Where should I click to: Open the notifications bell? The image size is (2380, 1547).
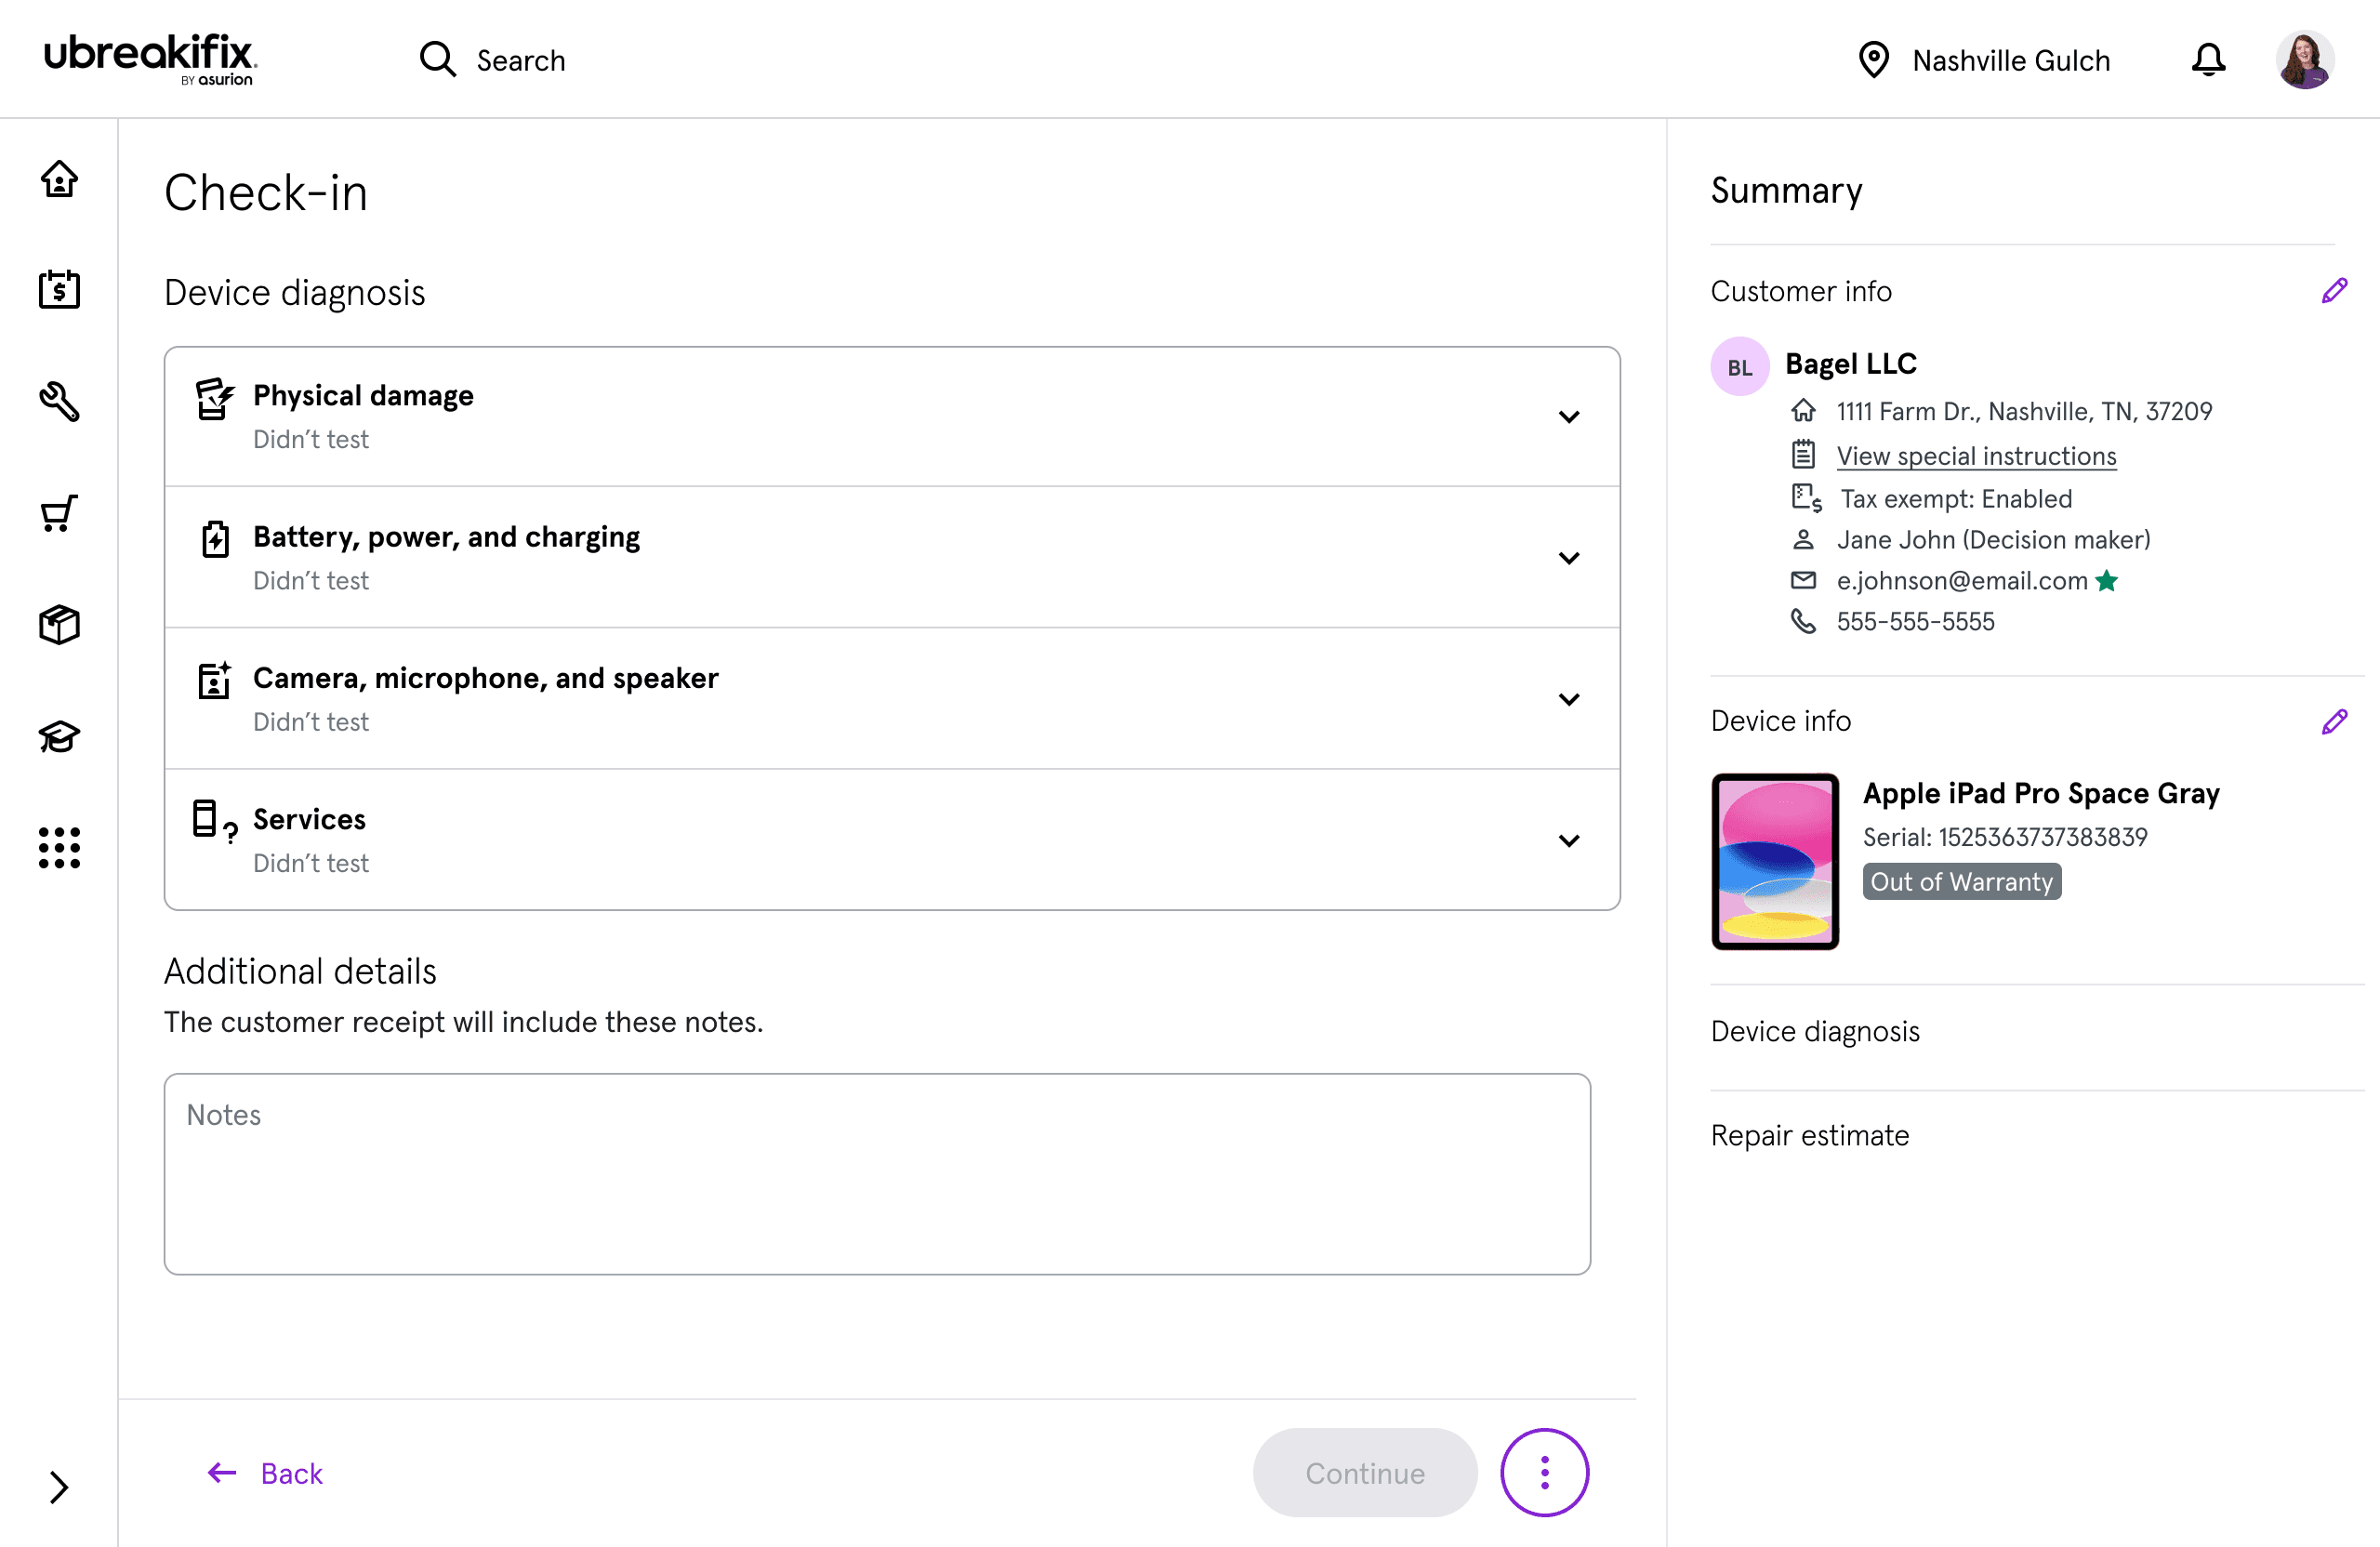tap(2208, 60)
